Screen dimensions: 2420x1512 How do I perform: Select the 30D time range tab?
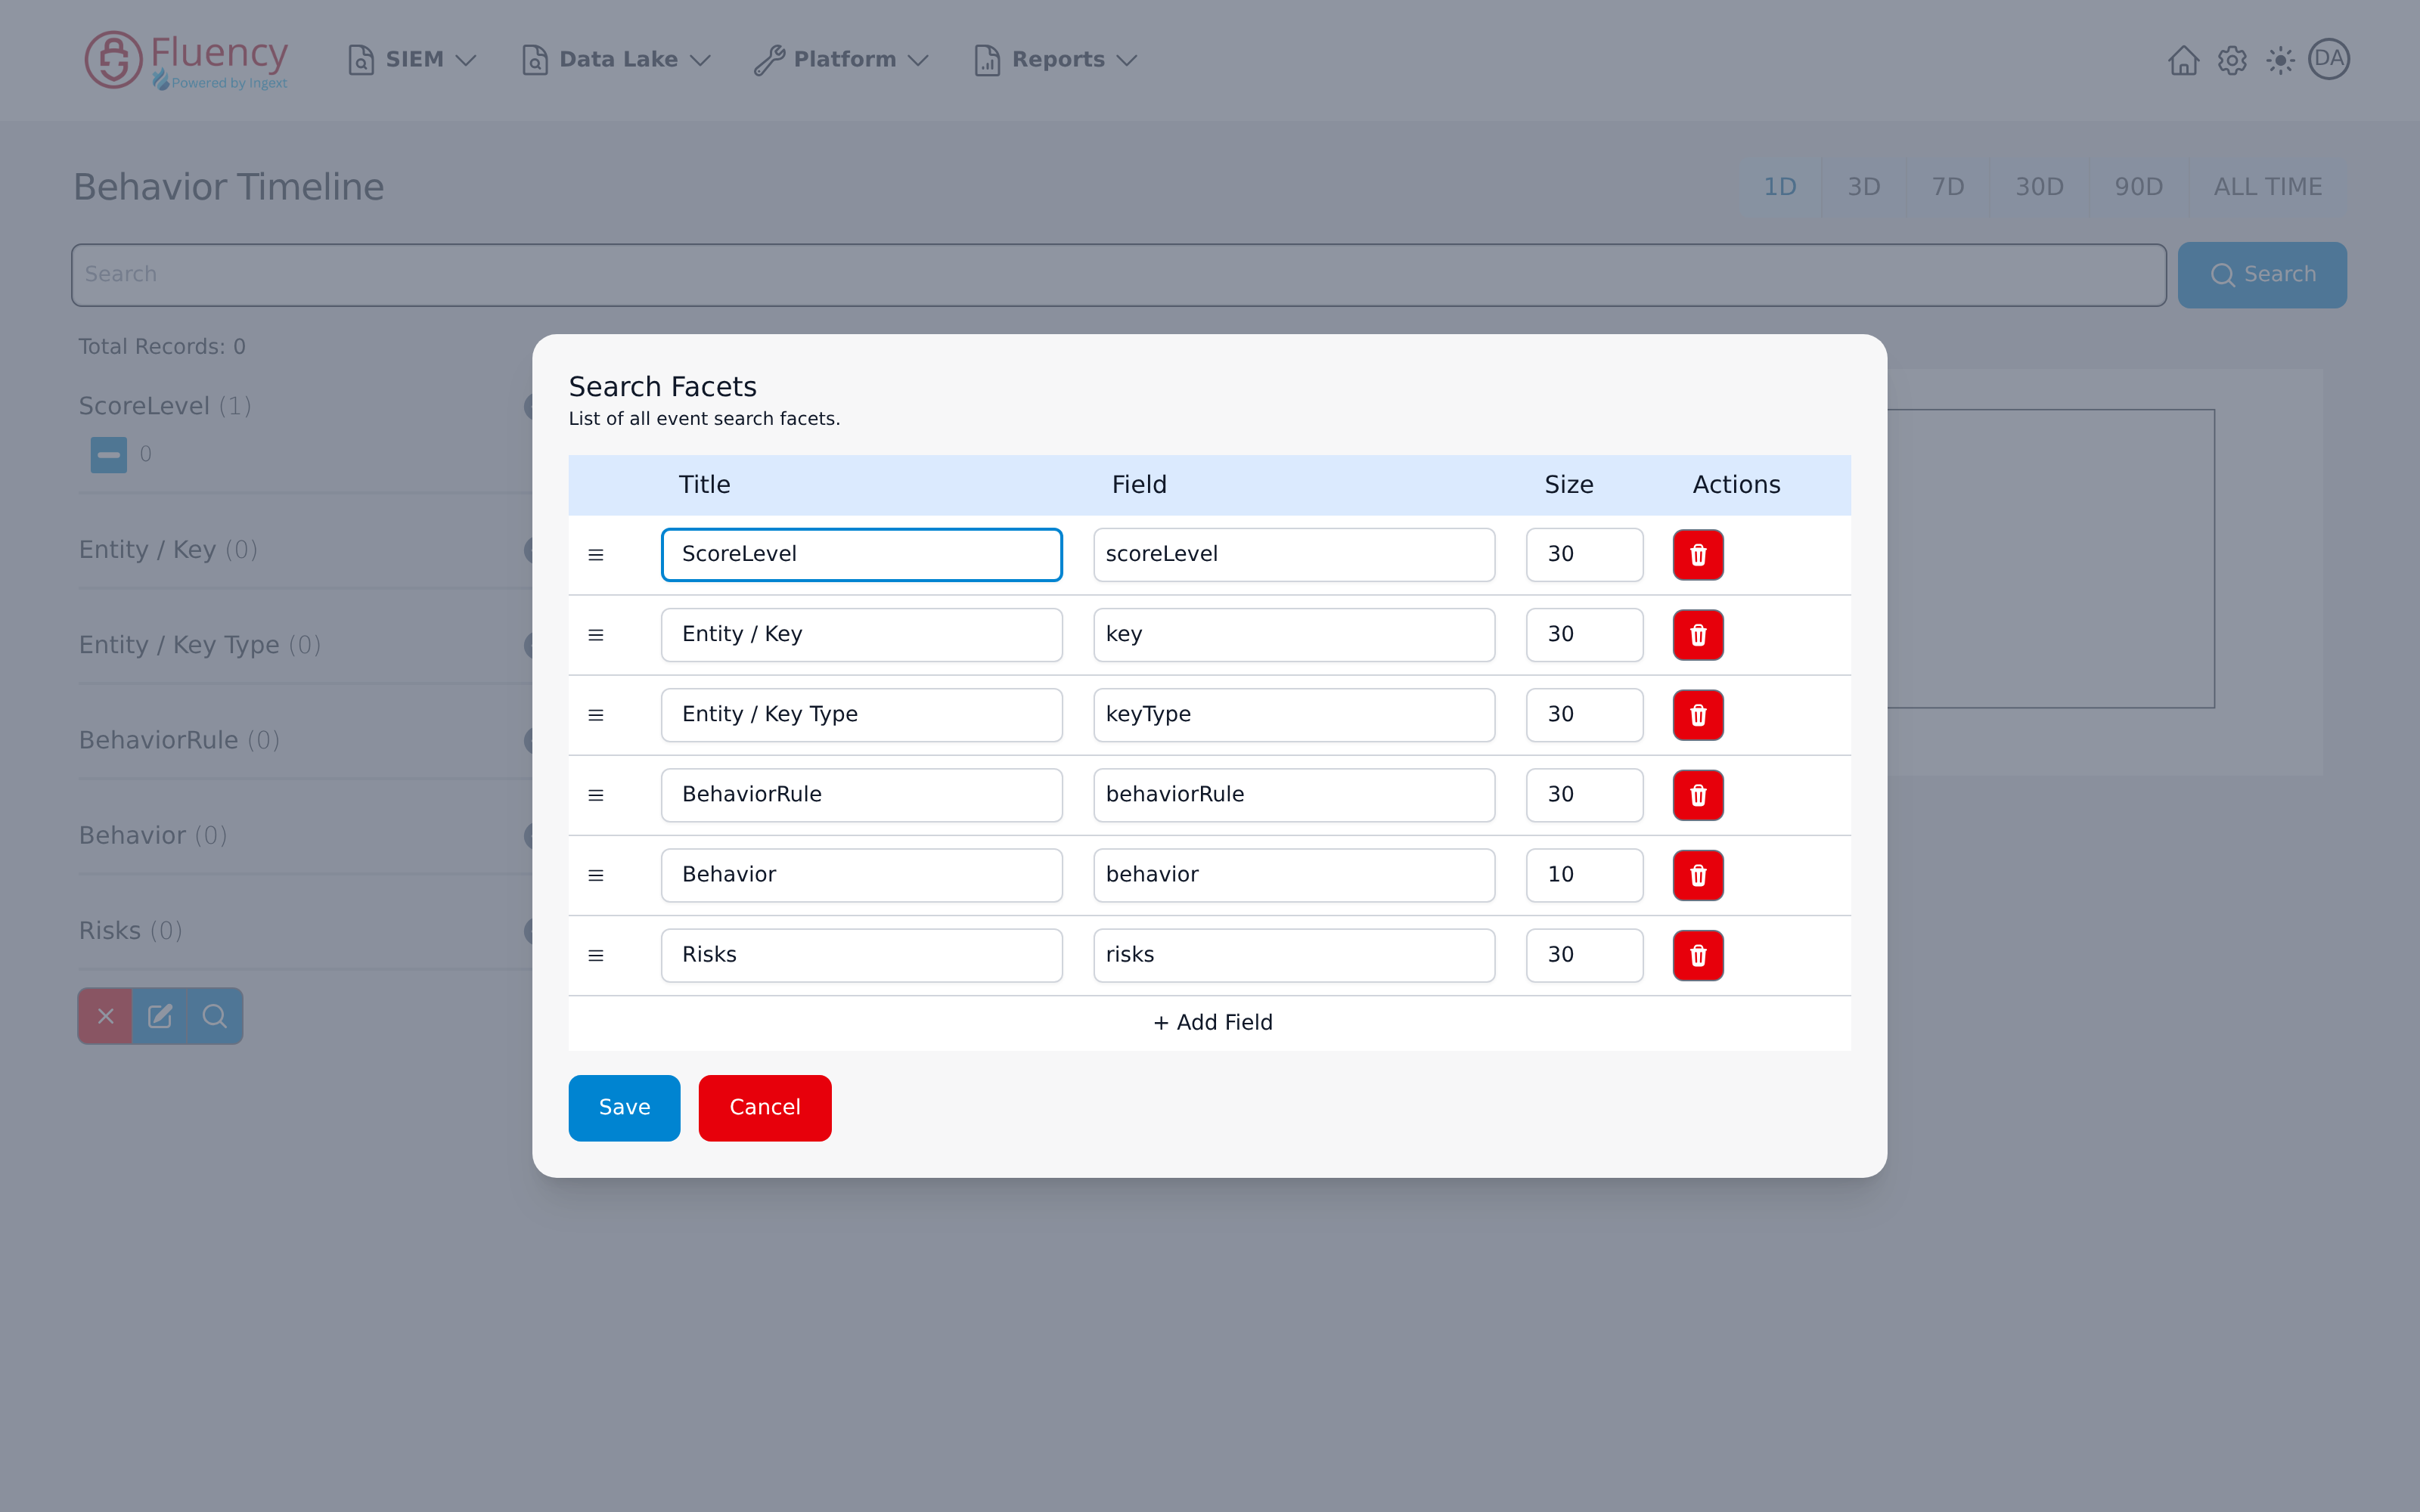pos(2039,187)
